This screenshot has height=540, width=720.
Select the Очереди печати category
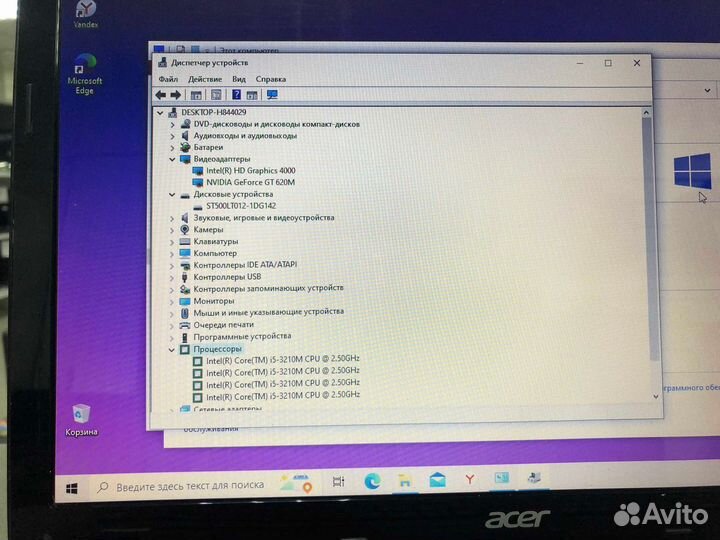coord(224,325)
